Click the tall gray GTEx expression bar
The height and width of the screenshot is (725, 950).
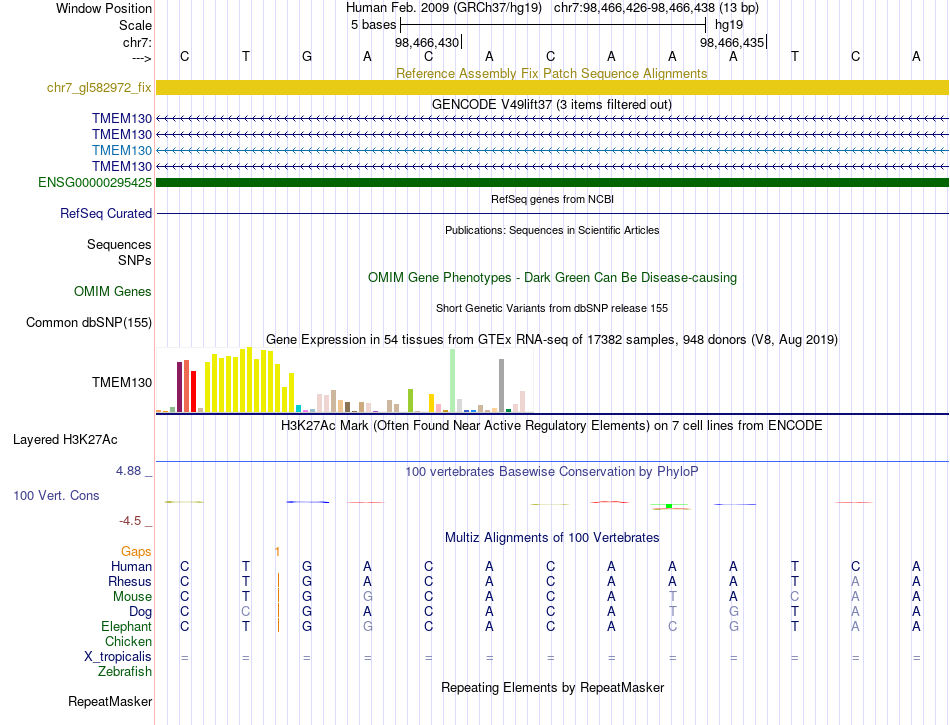(x=501, y=385)
